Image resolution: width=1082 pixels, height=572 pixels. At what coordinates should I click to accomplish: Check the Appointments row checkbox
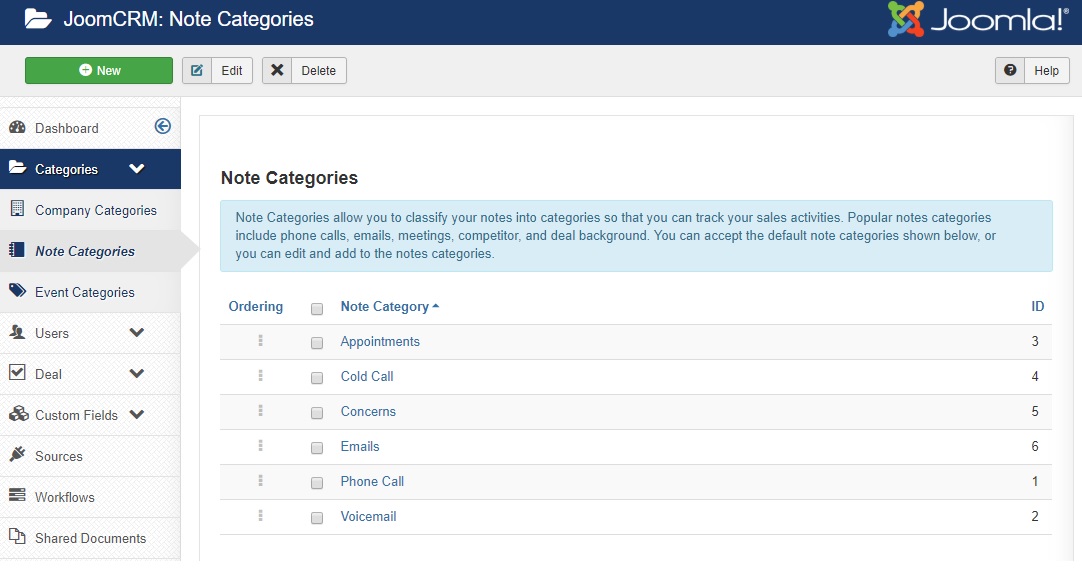(x=317, y=343)
